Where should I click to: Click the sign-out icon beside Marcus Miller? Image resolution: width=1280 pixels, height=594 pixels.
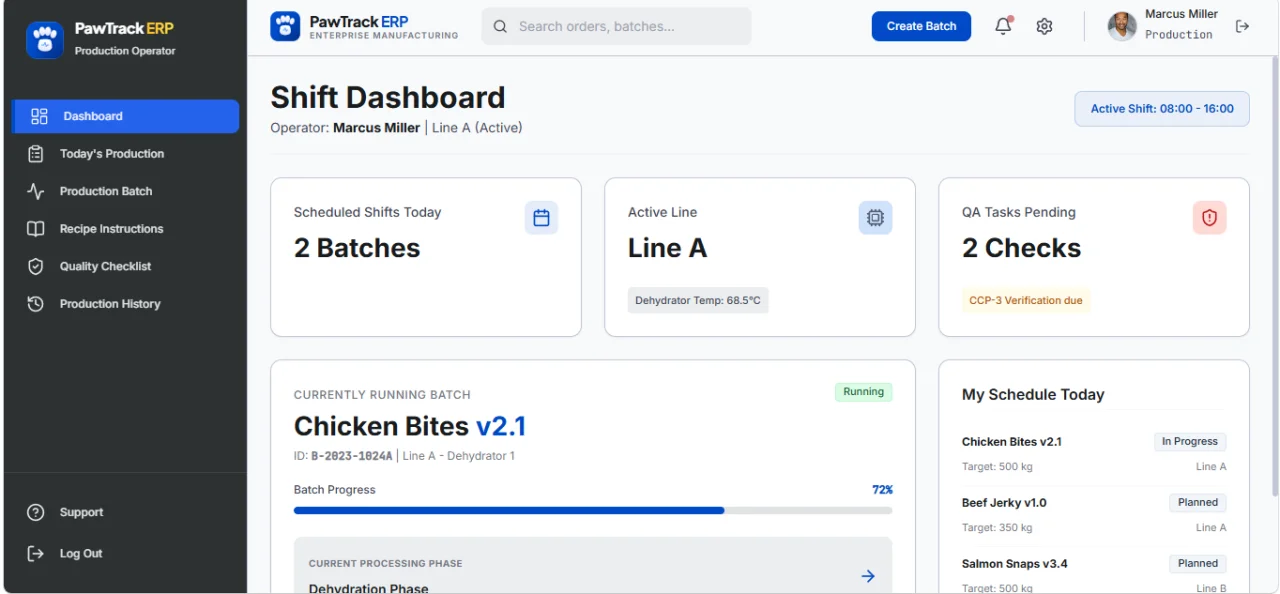coord(1242,26)
